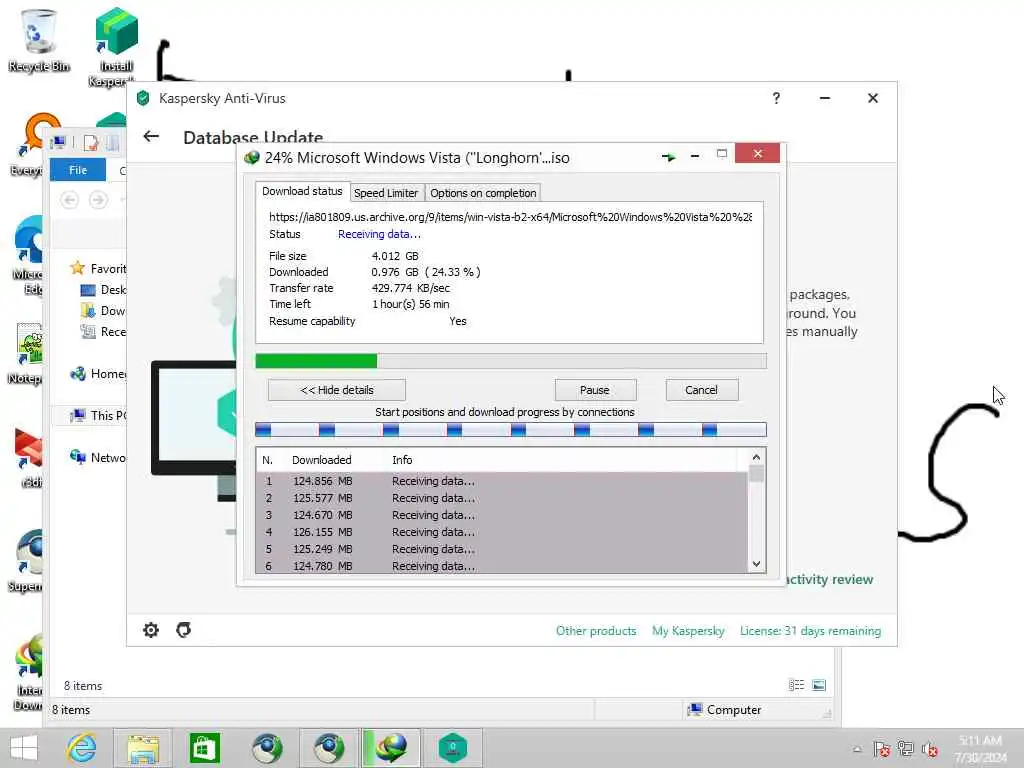Open the My Kaspersky link
Viewport: 1024px width, 768px height.
point(688,631)
